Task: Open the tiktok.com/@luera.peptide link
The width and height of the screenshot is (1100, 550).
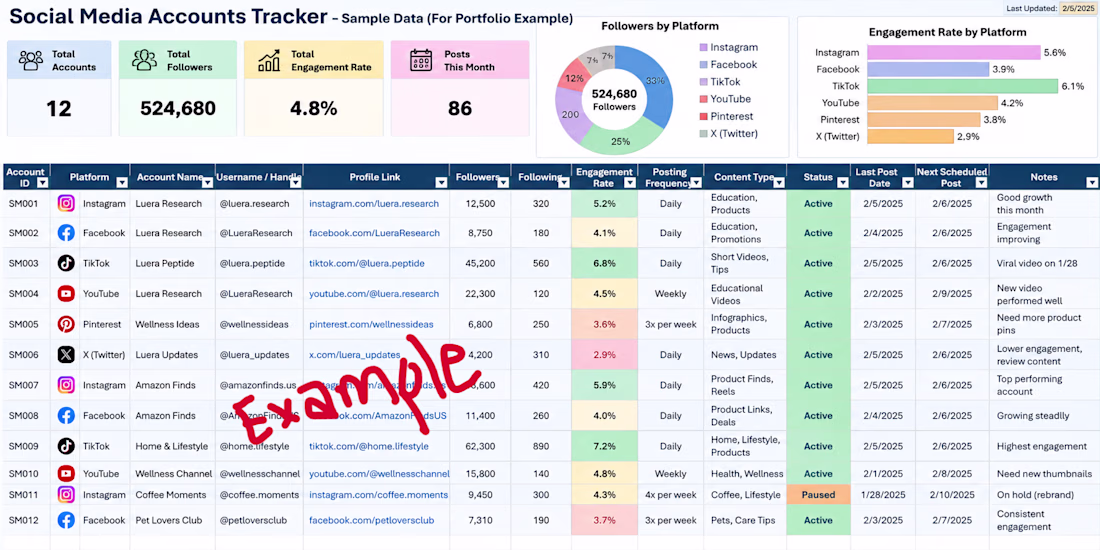Action: [x=367, y=263]
